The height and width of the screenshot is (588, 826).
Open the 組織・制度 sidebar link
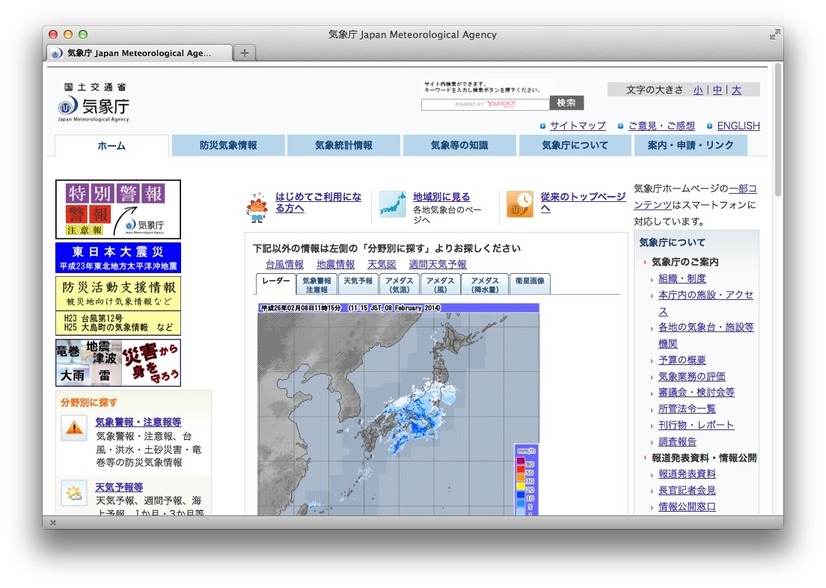point(682,279)
